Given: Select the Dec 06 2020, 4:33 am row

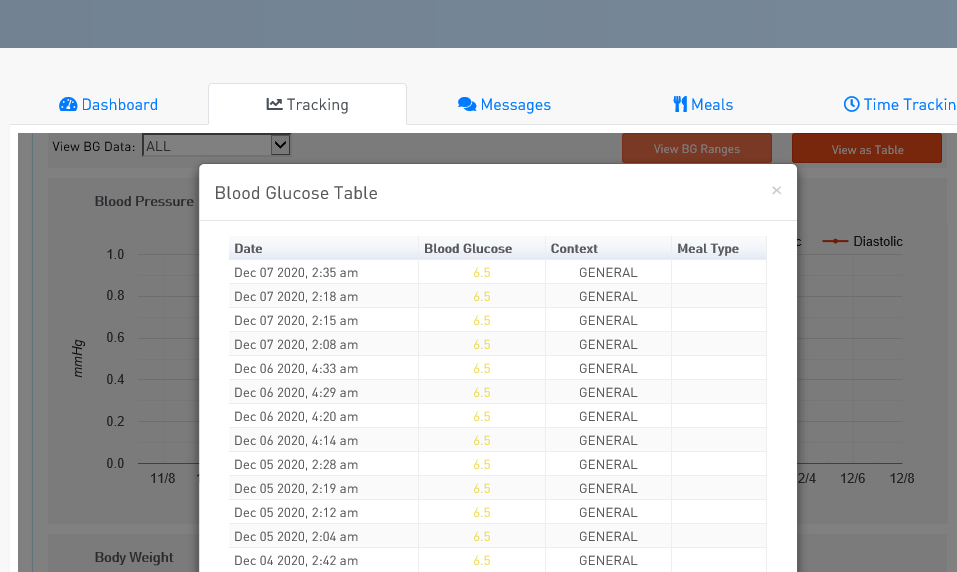Looking at the screenshot, I should [296, 368].
